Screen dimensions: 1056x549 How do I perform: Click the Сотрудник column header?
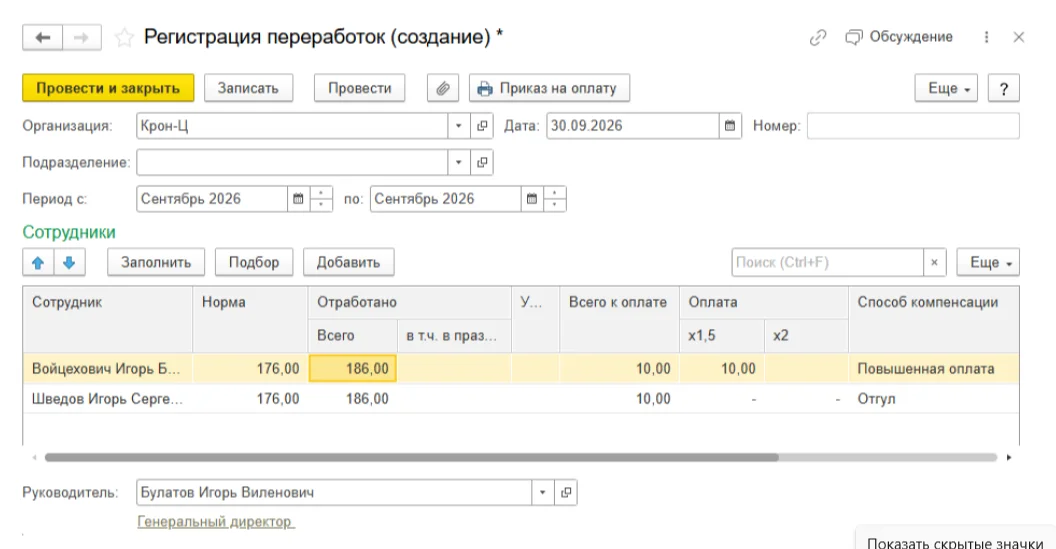pos(108,319)
